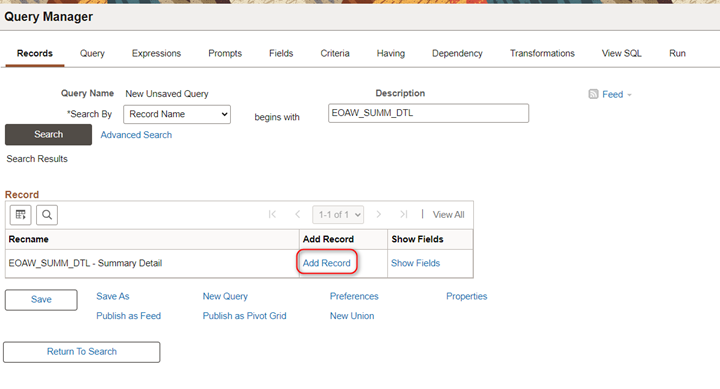The height and width of the screenshot is (389, 720).
Task: Switch to the Query tab
Action: point(92,53)
